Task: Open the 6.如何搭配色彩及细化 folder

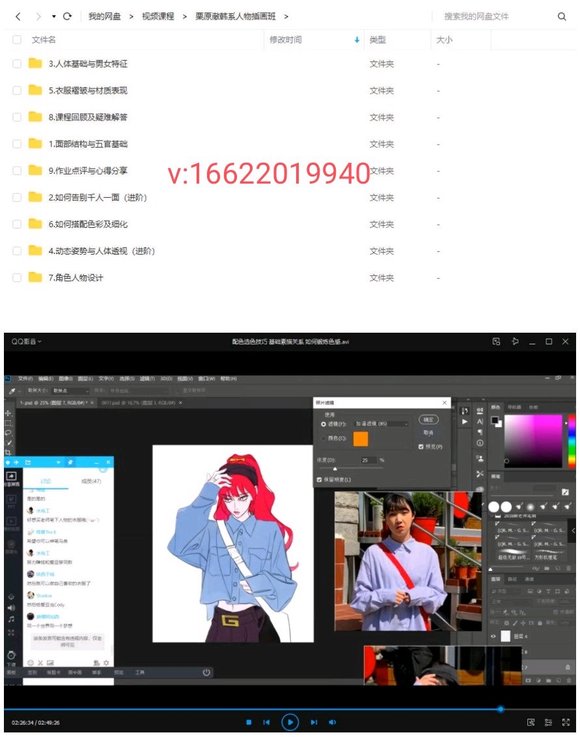Action: click(x=88, y=224)
